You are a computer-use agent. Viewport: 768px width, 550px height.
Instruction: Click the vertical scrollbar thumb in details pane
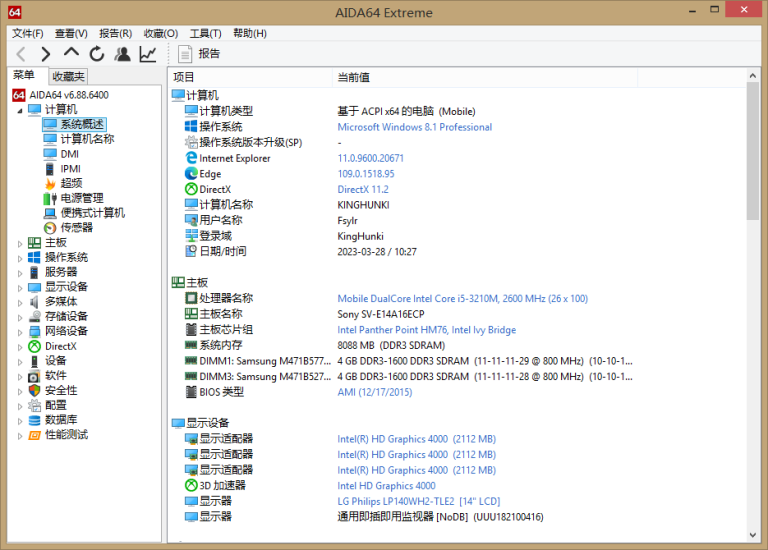click(x=753, y=151)
